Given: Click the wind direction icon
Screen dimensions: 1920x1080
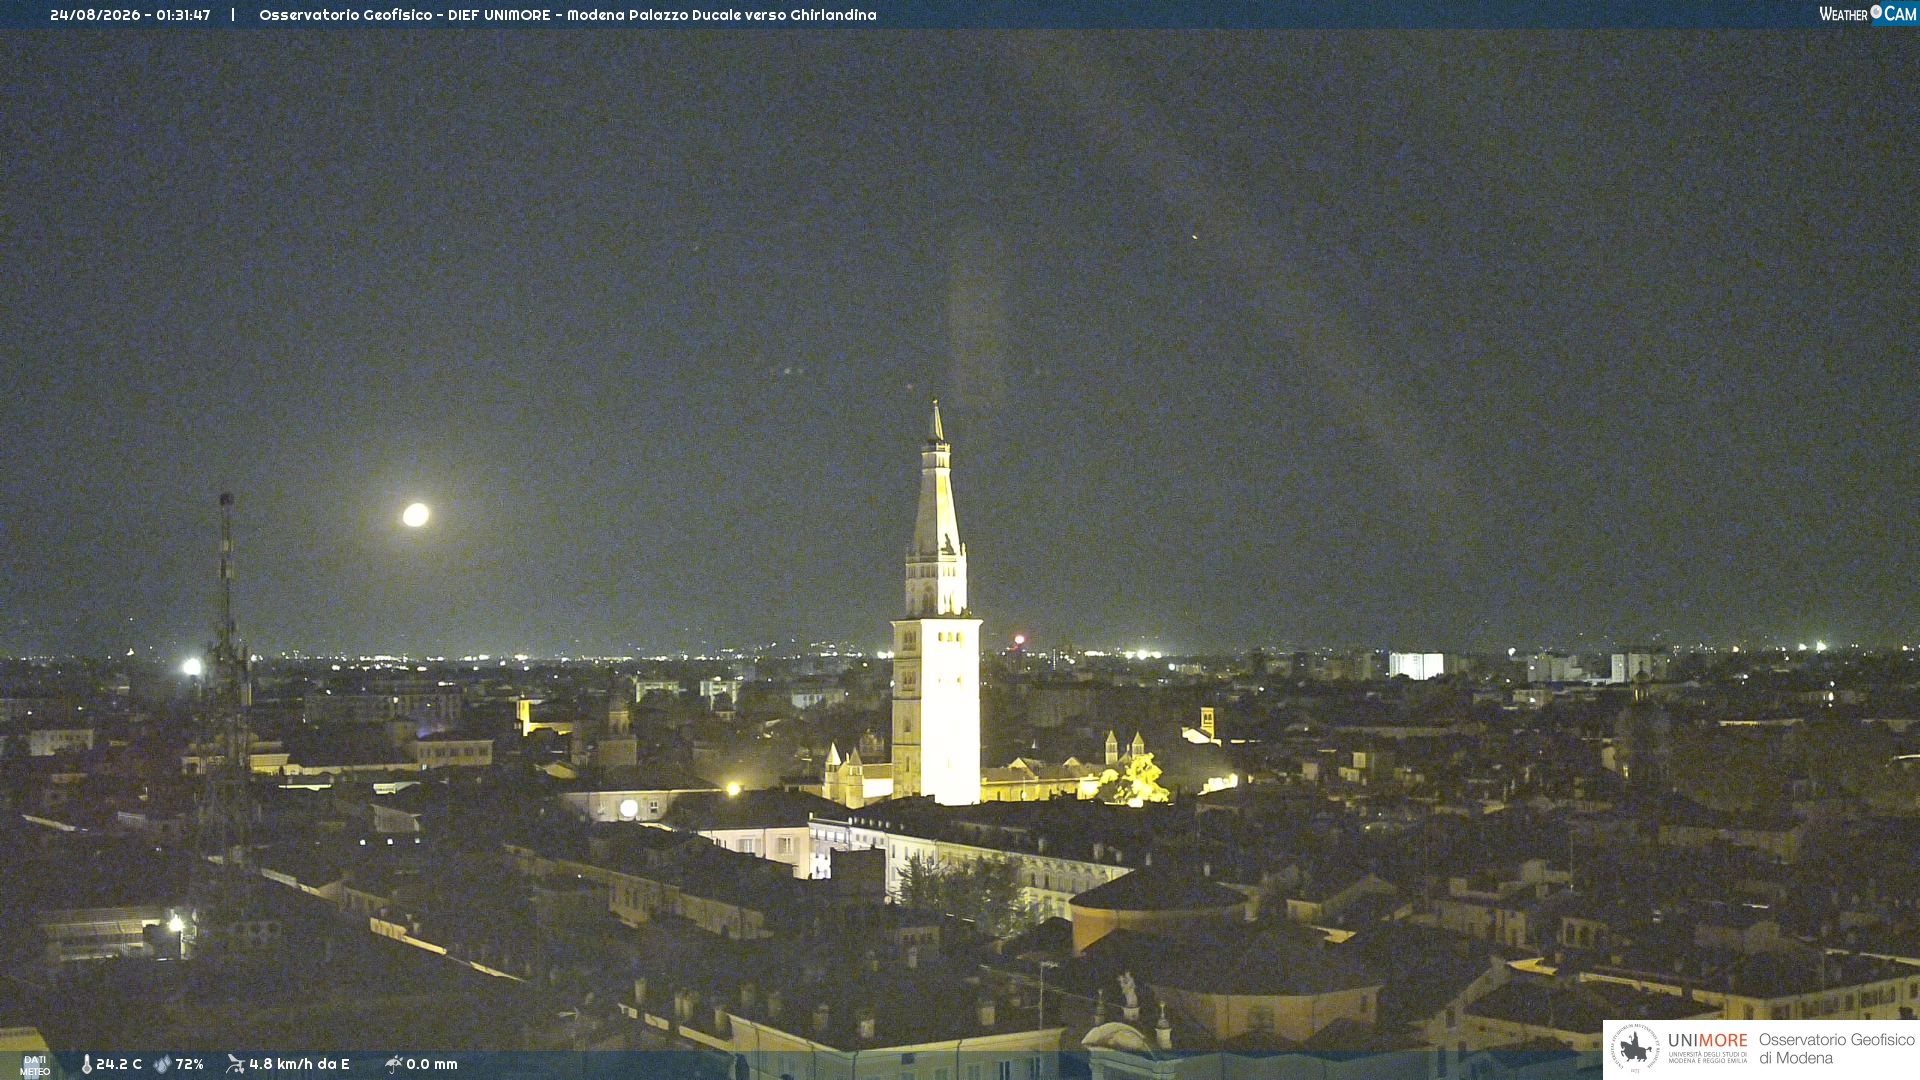Looking at the screenshot, I should point(235,1064).
